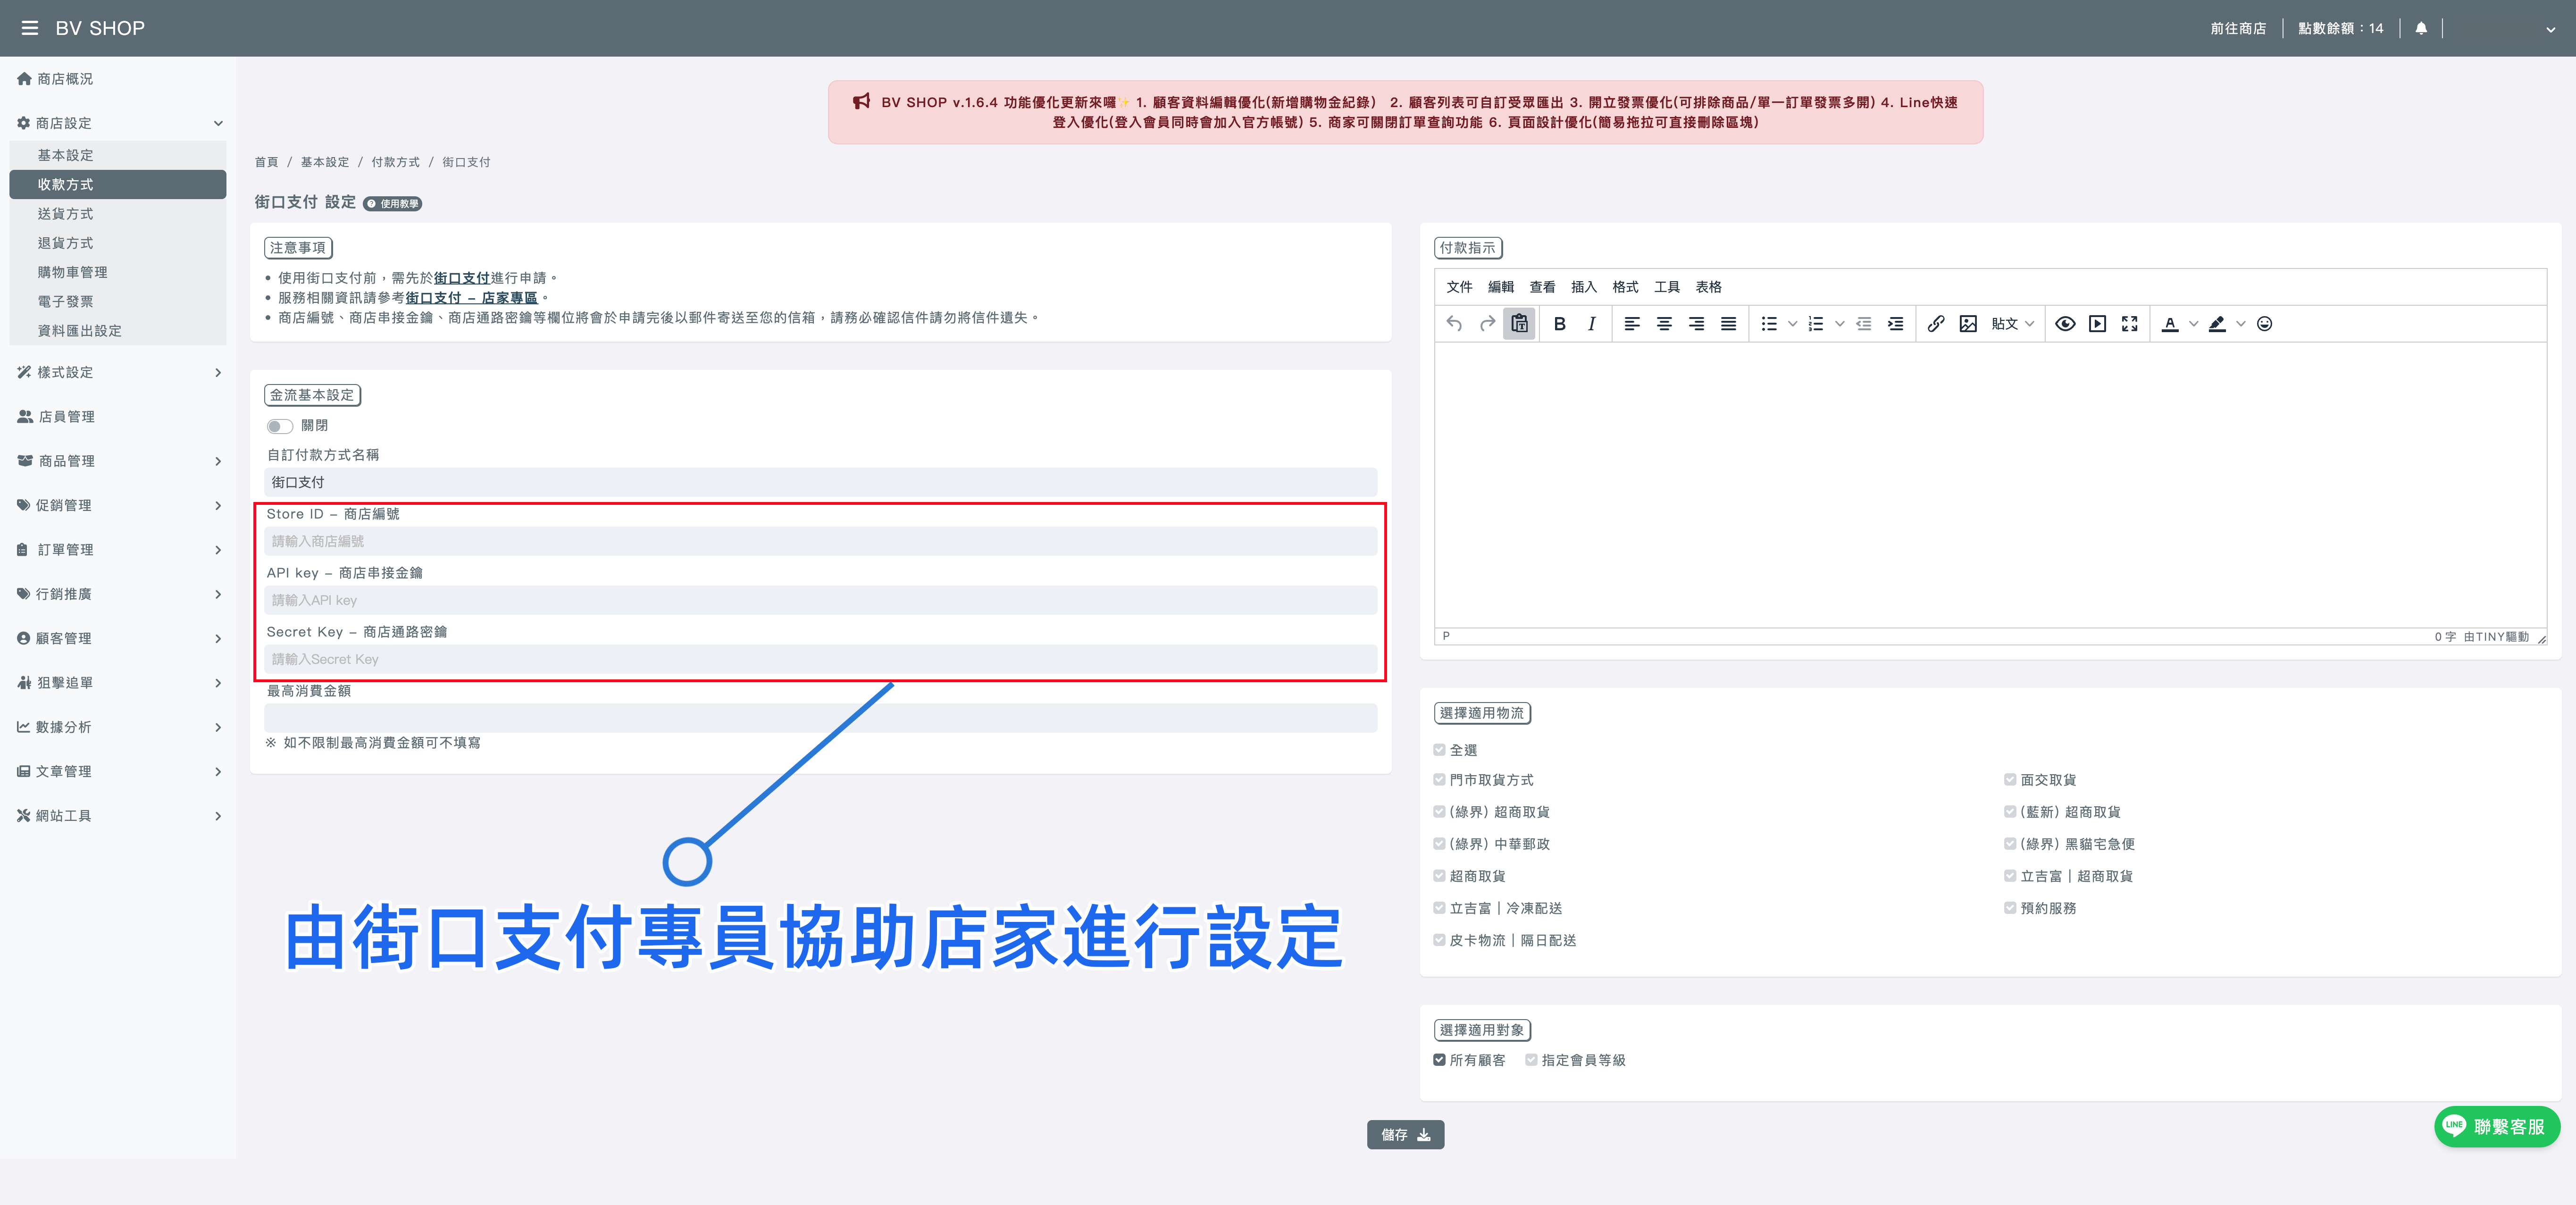Check the 指定會員等級 checkbox

pyautogui.click(x=1531, y=1060)
